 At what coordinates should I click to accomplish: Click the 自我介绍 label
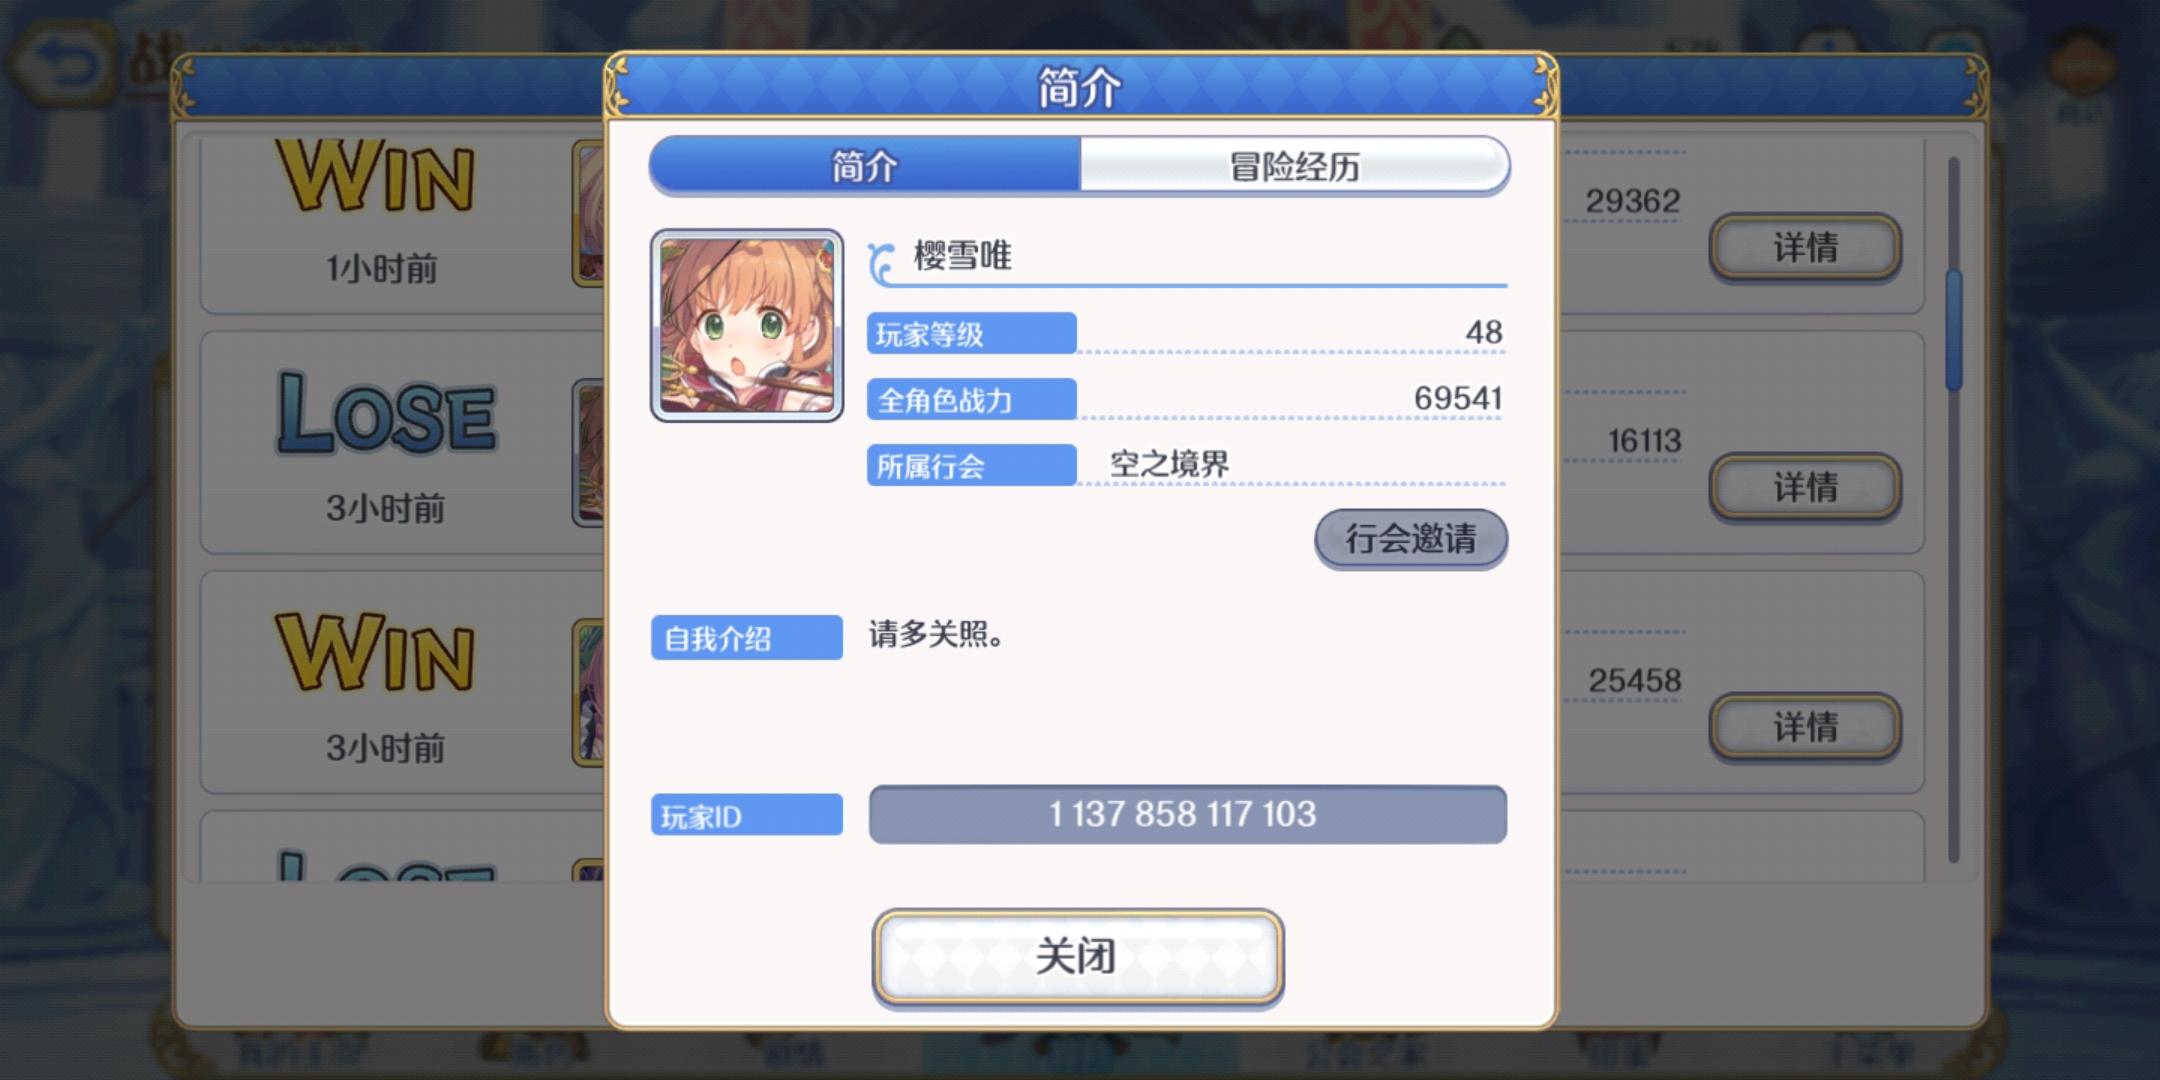747,638
